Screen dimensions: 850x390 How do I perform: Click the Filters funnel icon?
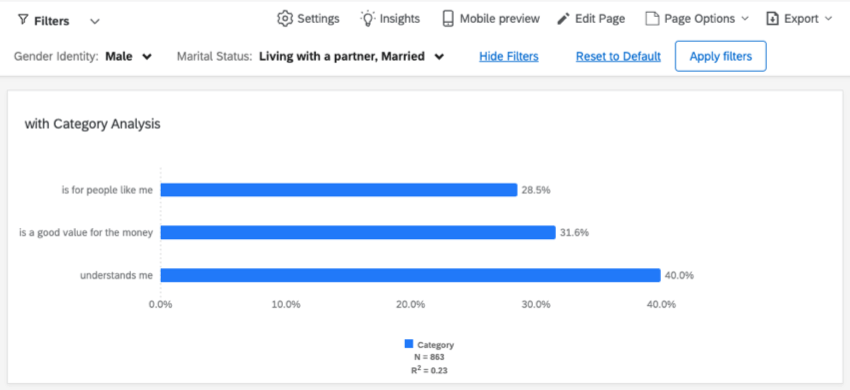[x=22, y=21]
